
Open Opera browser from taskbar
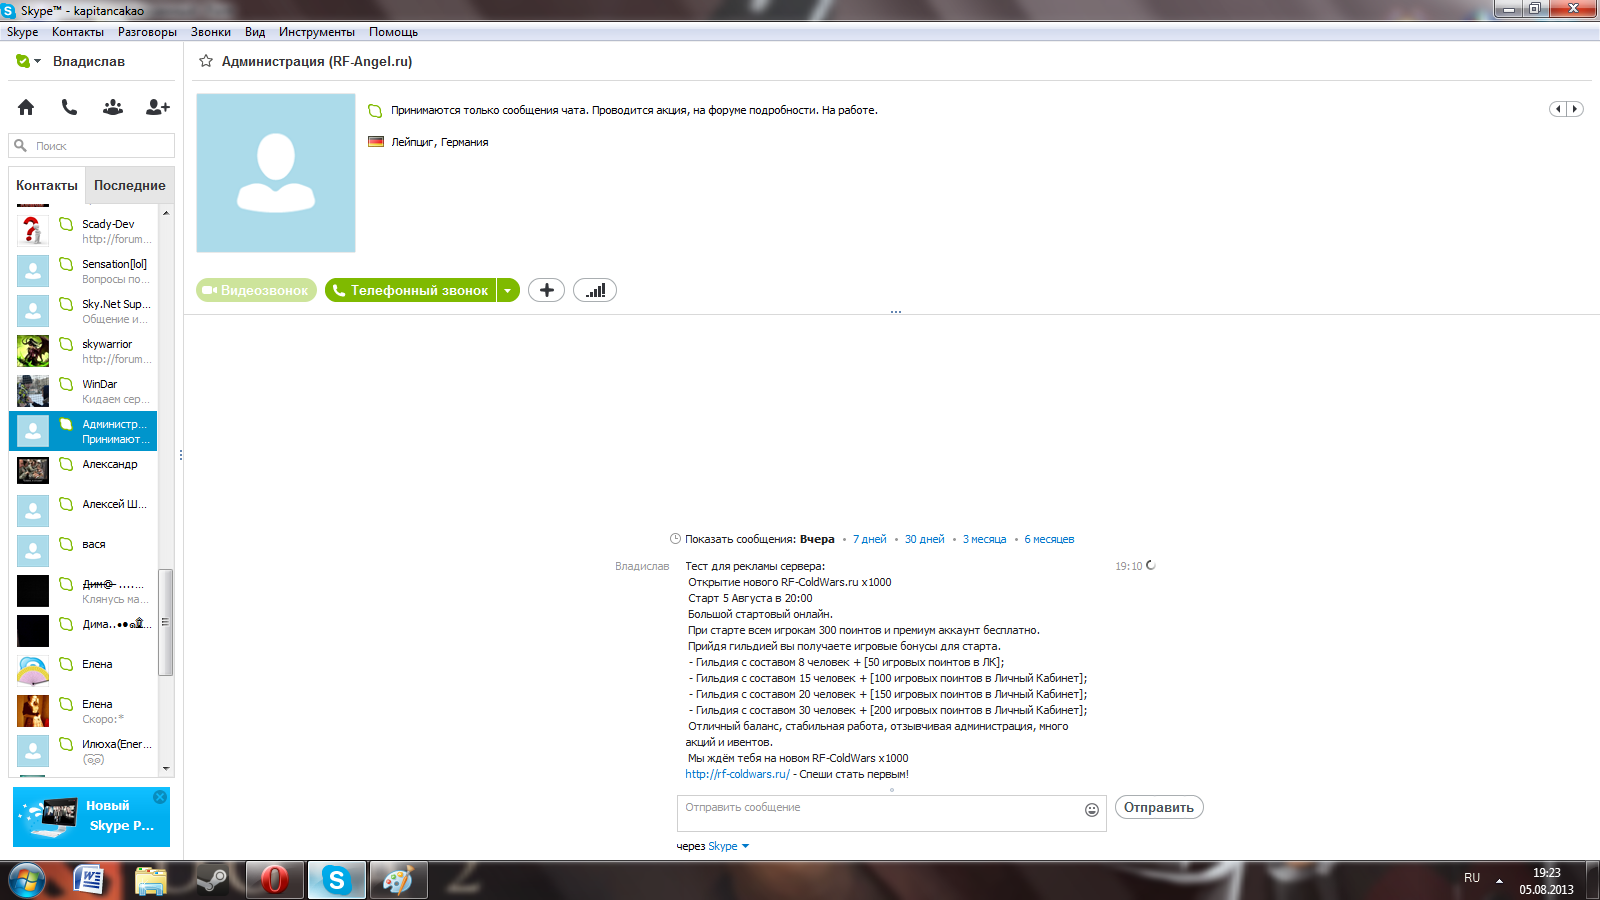pos(274,880)
